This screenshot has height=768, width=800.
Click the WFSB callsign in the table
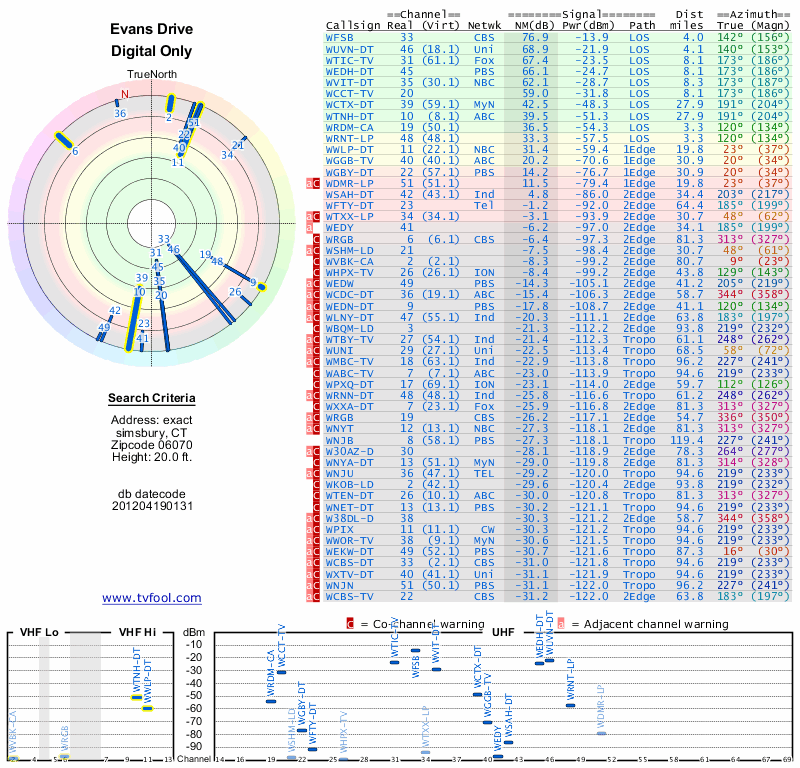coord(339,38)
